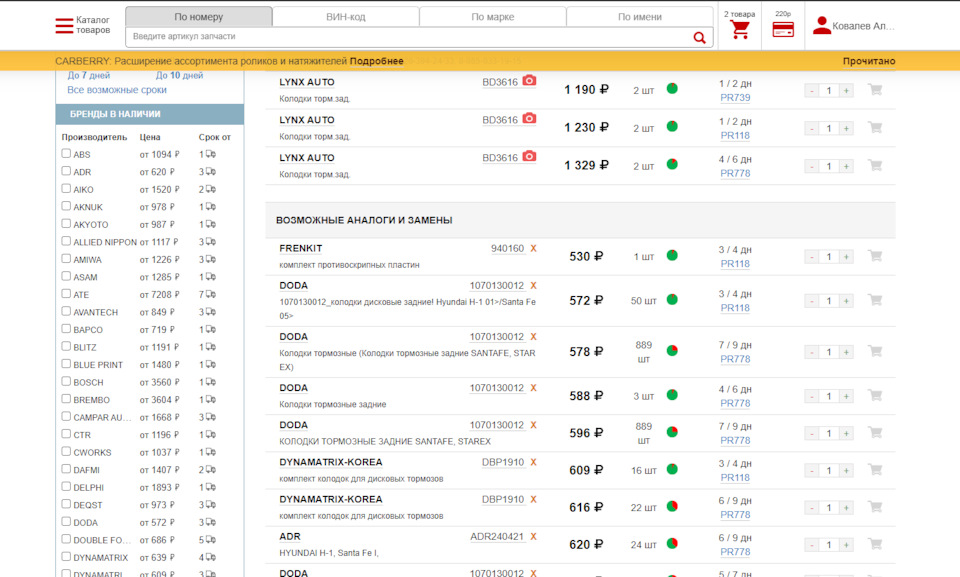Click delivery truck icon in ABS brand row
Screen dimensions: 960x577
pos(211,154)
